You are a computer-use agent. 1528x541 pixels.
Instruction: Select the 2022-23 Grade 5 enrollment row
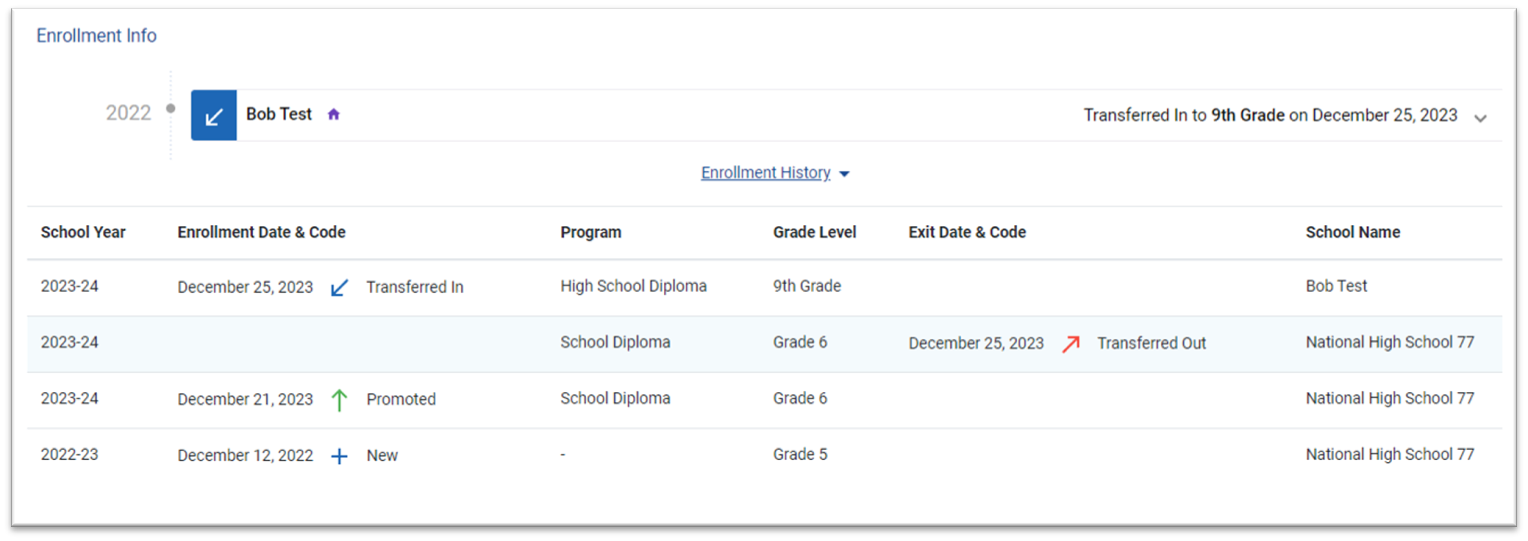click(800, 455)
